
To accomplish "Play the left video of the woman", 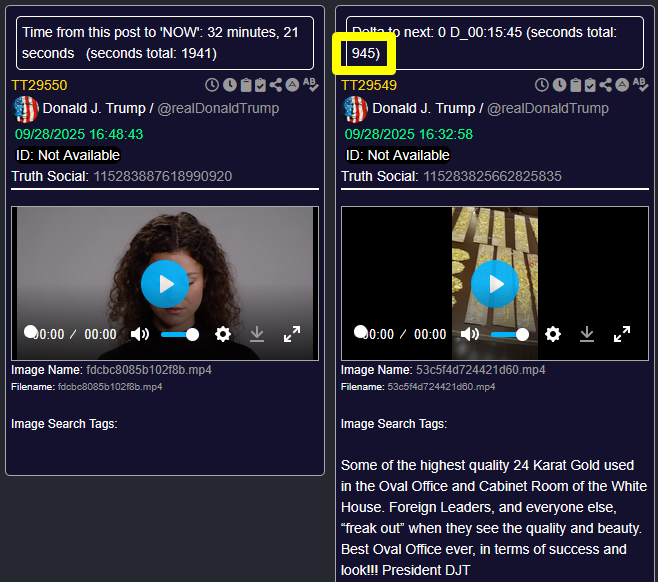I will (165, 284).
